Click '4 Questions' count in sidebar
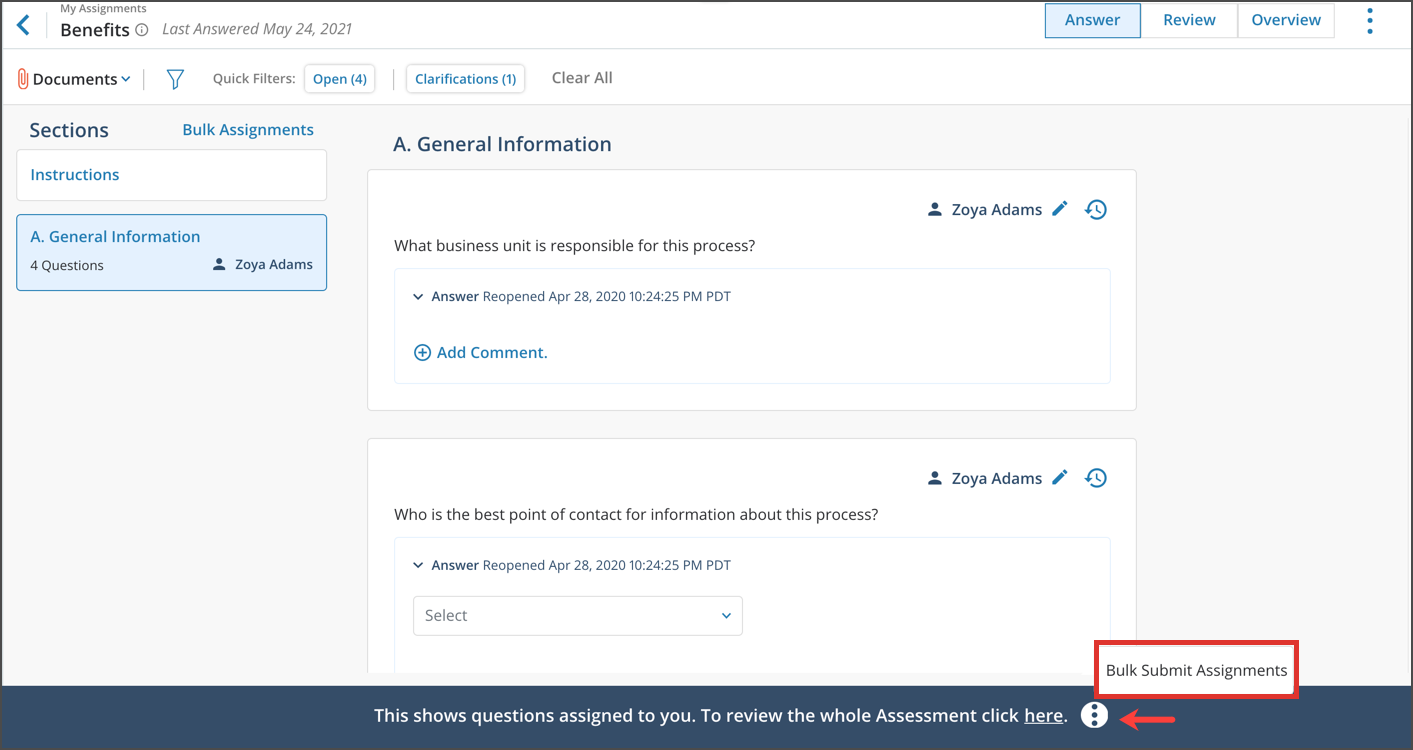1413x750 pixels. coord(67,266)
